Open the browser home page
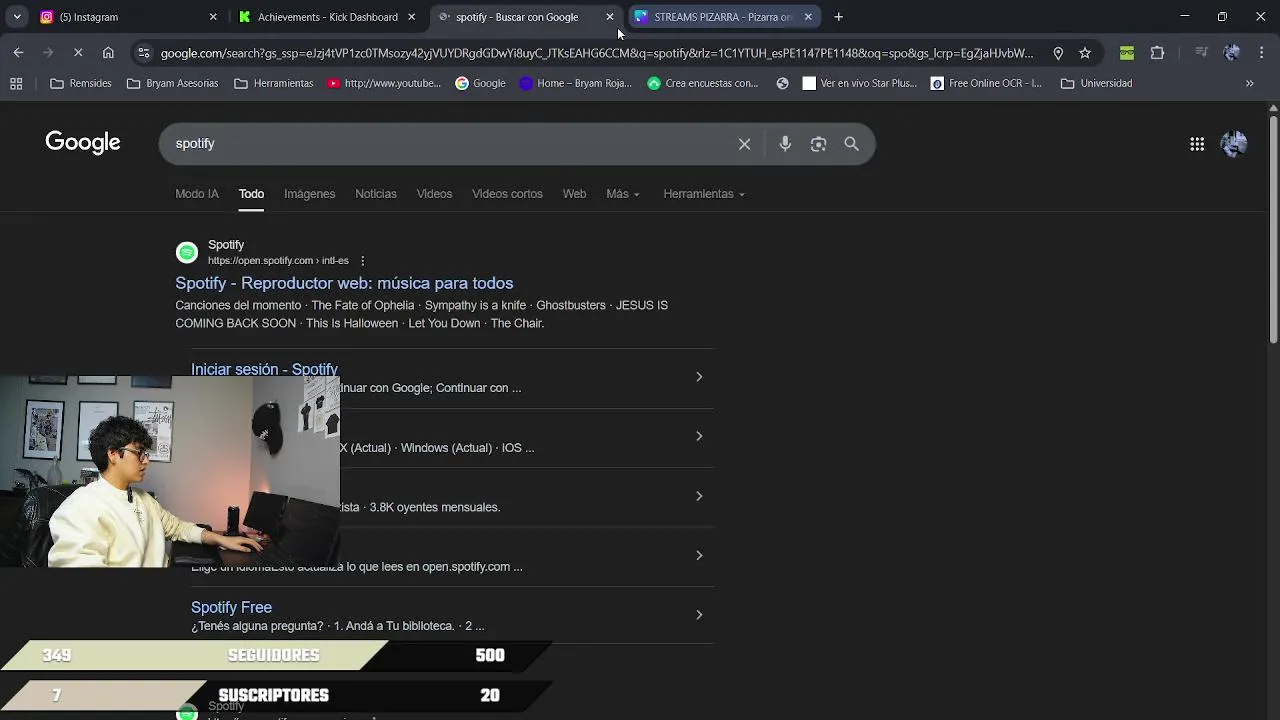This screenshot has width=1280, height=720. point(108,53)
